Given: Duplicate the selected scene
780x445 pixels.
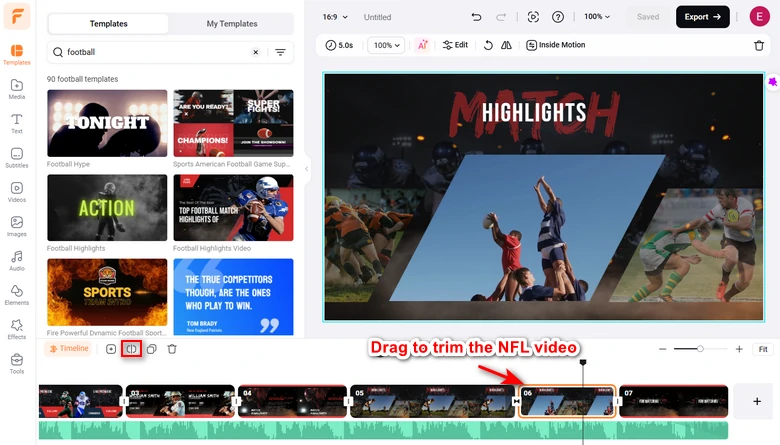Looking at the screenshot, I should pos(152,349).
